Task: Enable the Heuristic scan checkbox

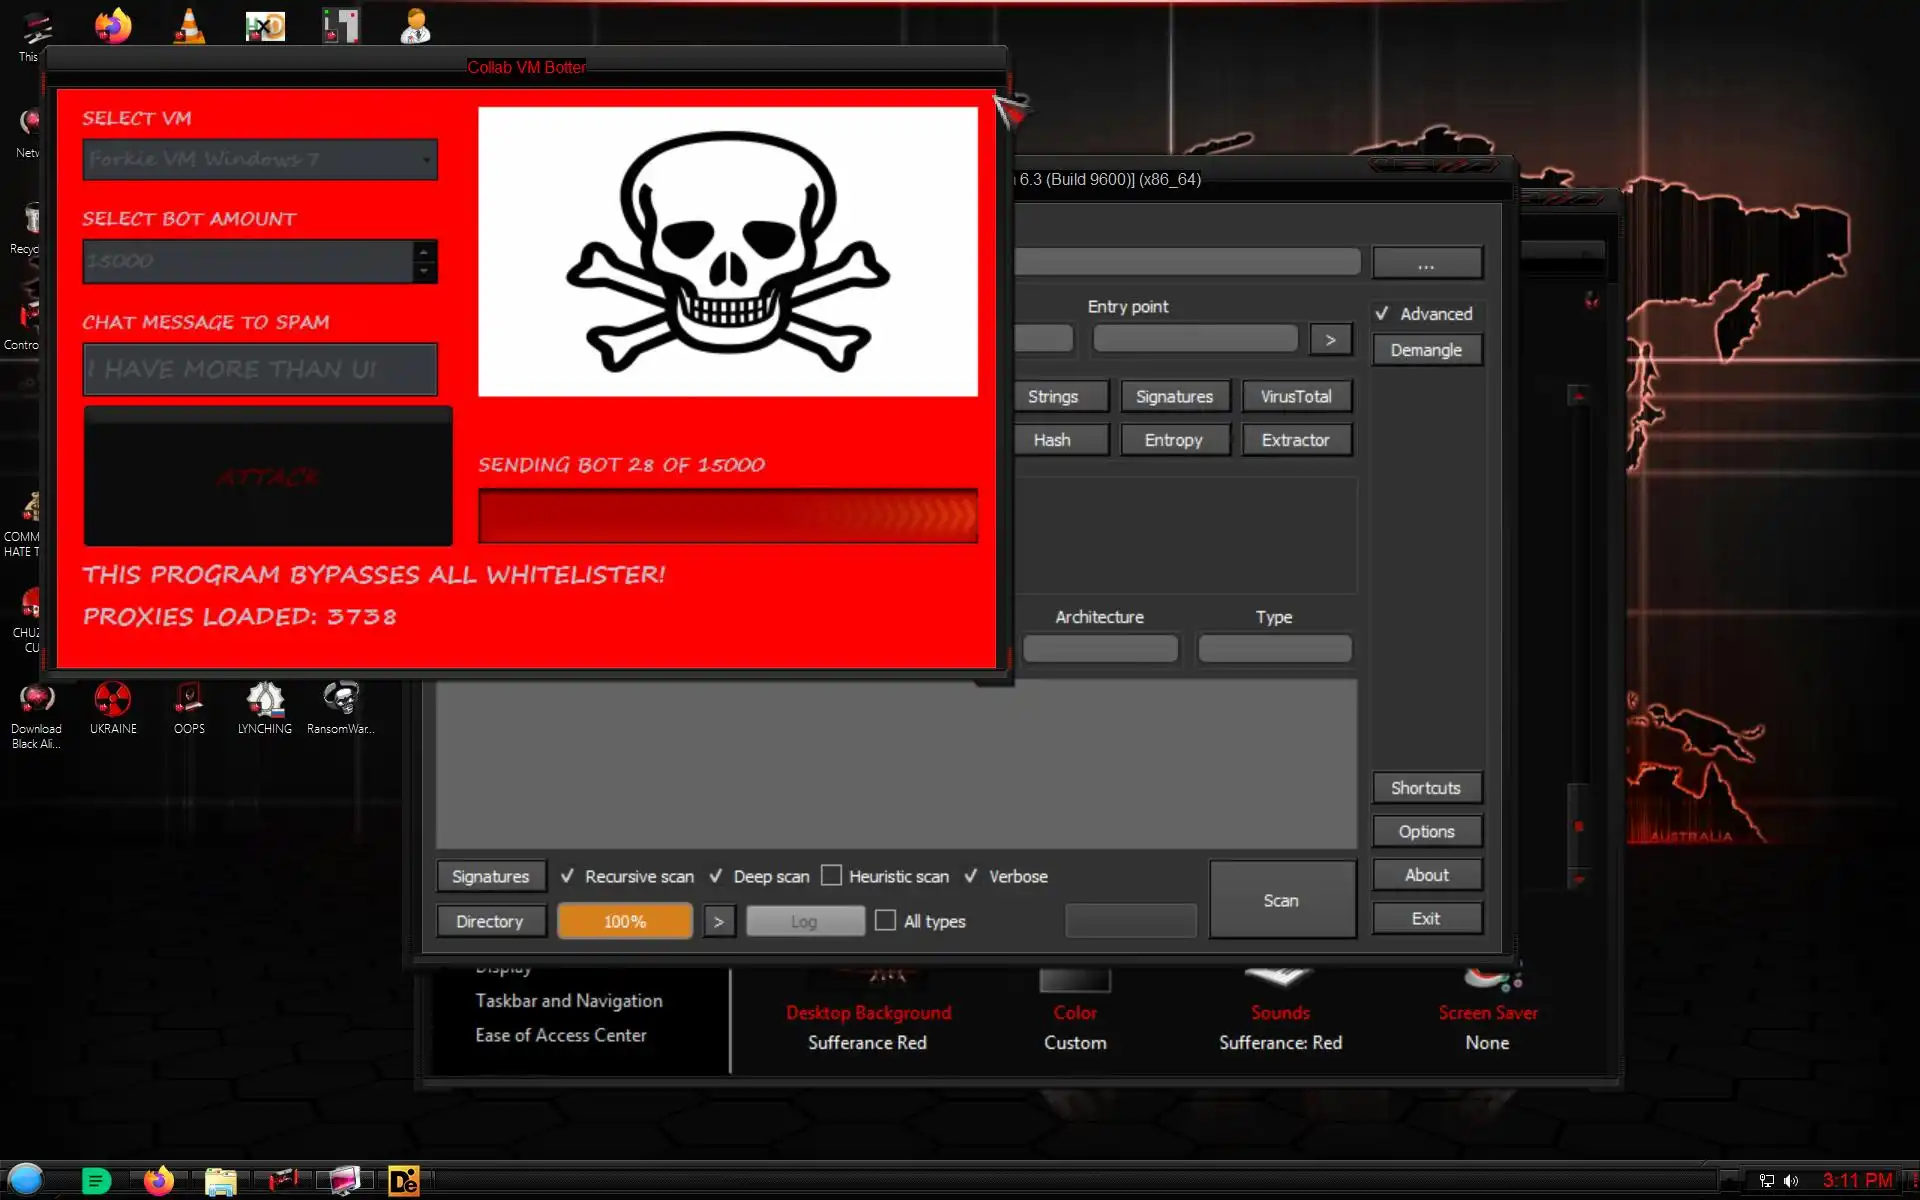Action: [x=831, y=876]
